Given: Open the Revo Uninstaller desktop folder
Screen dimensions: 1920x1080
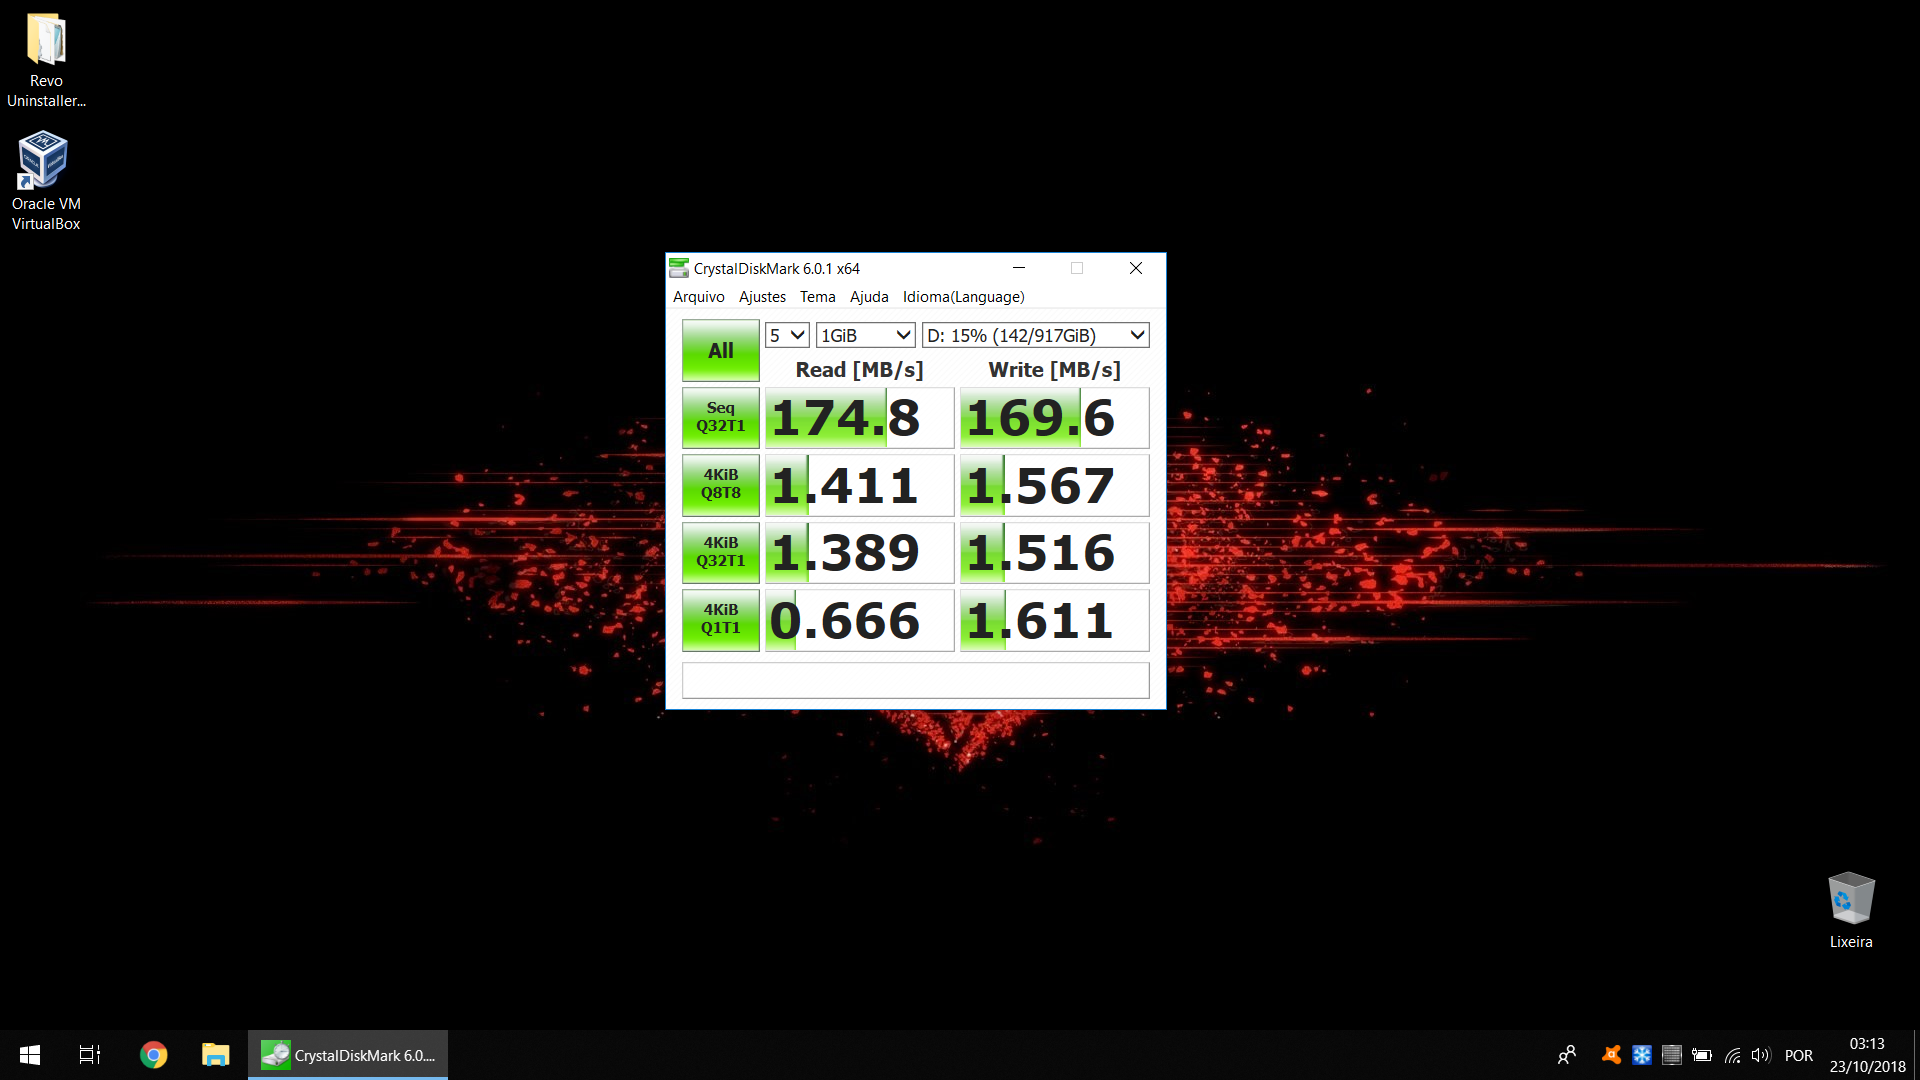Looking at the screenshot, I should pyautogui.click(x=46, y=60).
